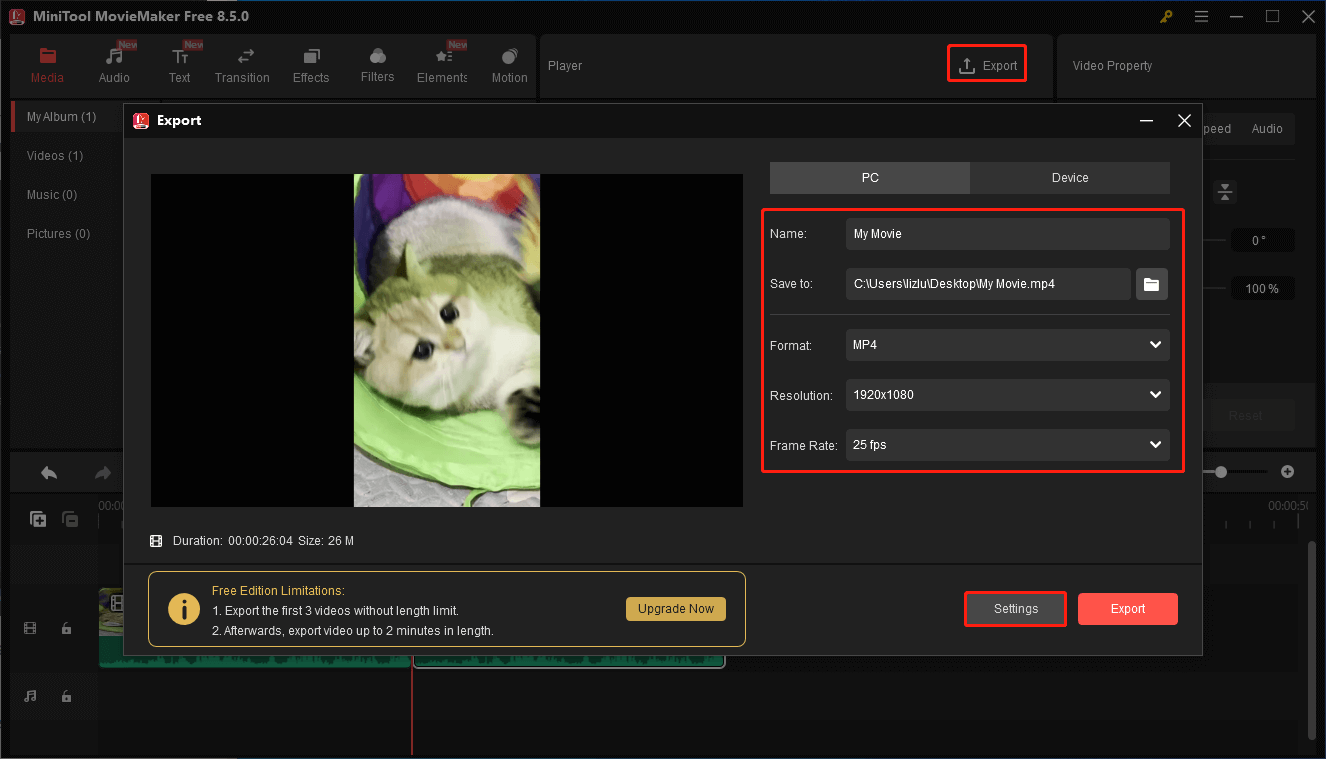Click the vertical flip icon in Video Property
The image size is (1326, 759).
[x=1224, y=191]
